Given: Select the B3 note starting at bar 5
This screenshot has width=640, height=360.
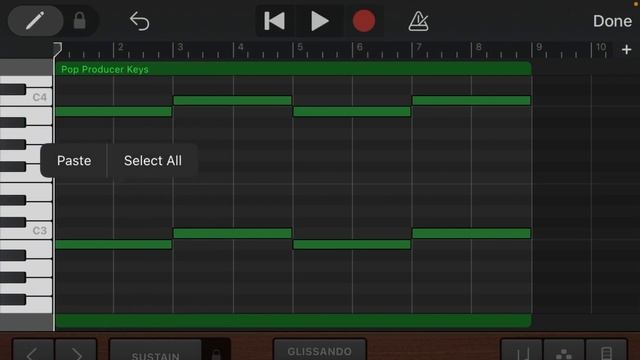Looking at the screenshot, I should 352,111.
